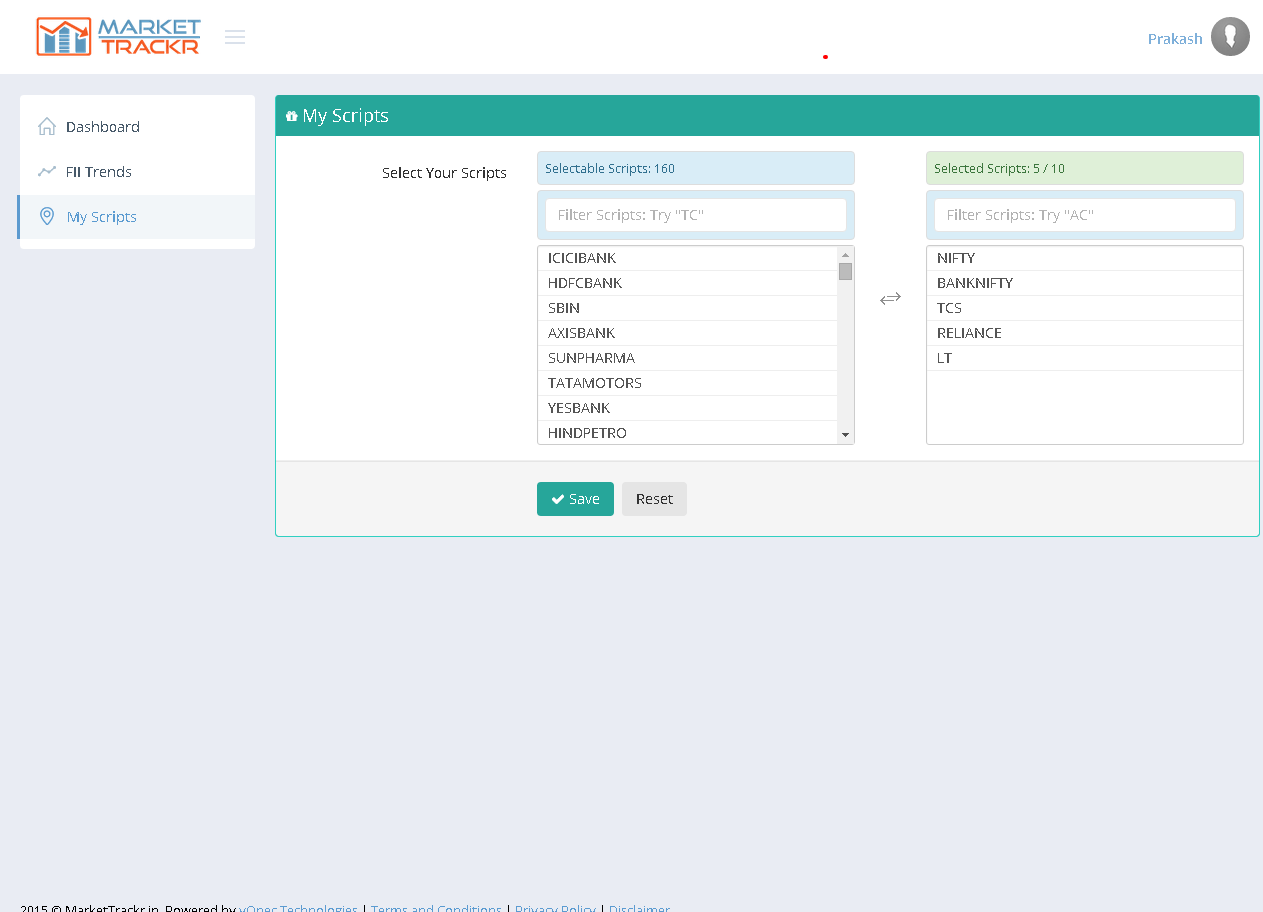Click the Prakash user avatar icon
The width and height of the screenshot is (1263, 912).
click(1230, 37)
